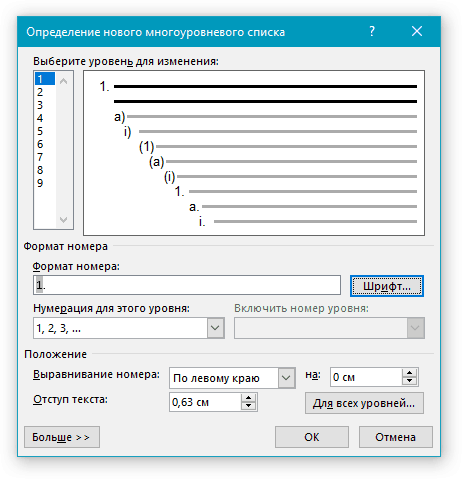Increase Отступ текста with up spinner arrow
This screenshot has width=462, height=479.
pos(248,398)
